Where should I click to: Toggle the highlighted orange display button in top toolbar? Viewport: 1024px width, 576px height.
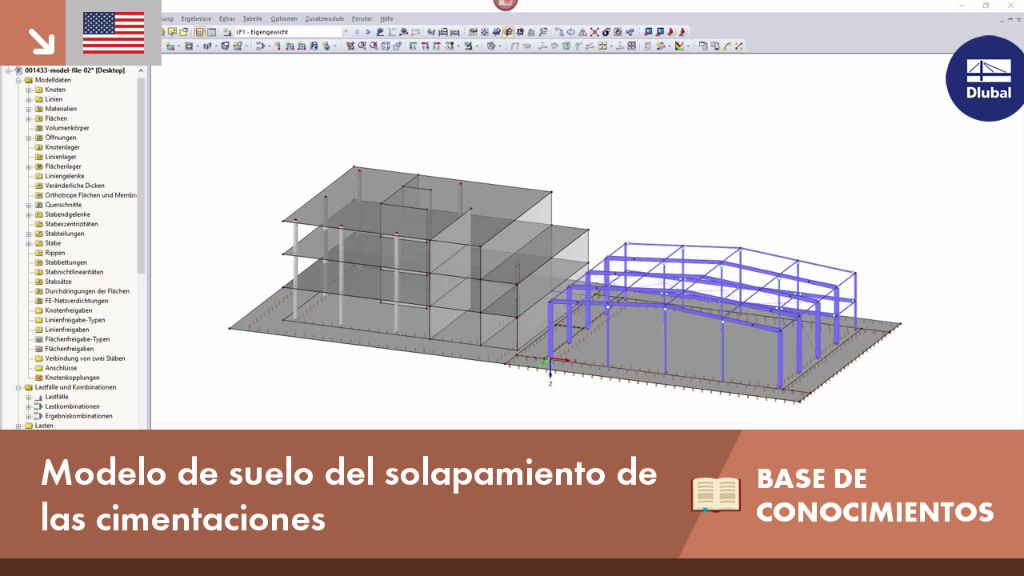(508, 31)
